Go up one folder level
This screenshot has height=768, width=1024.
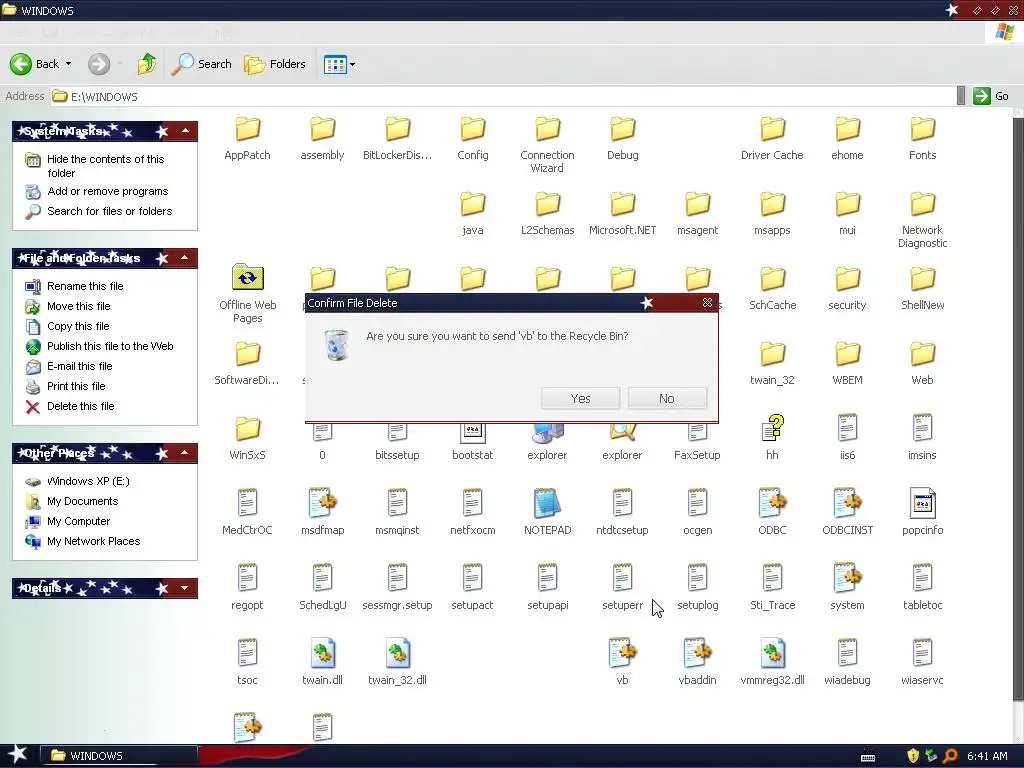(146, 64)
